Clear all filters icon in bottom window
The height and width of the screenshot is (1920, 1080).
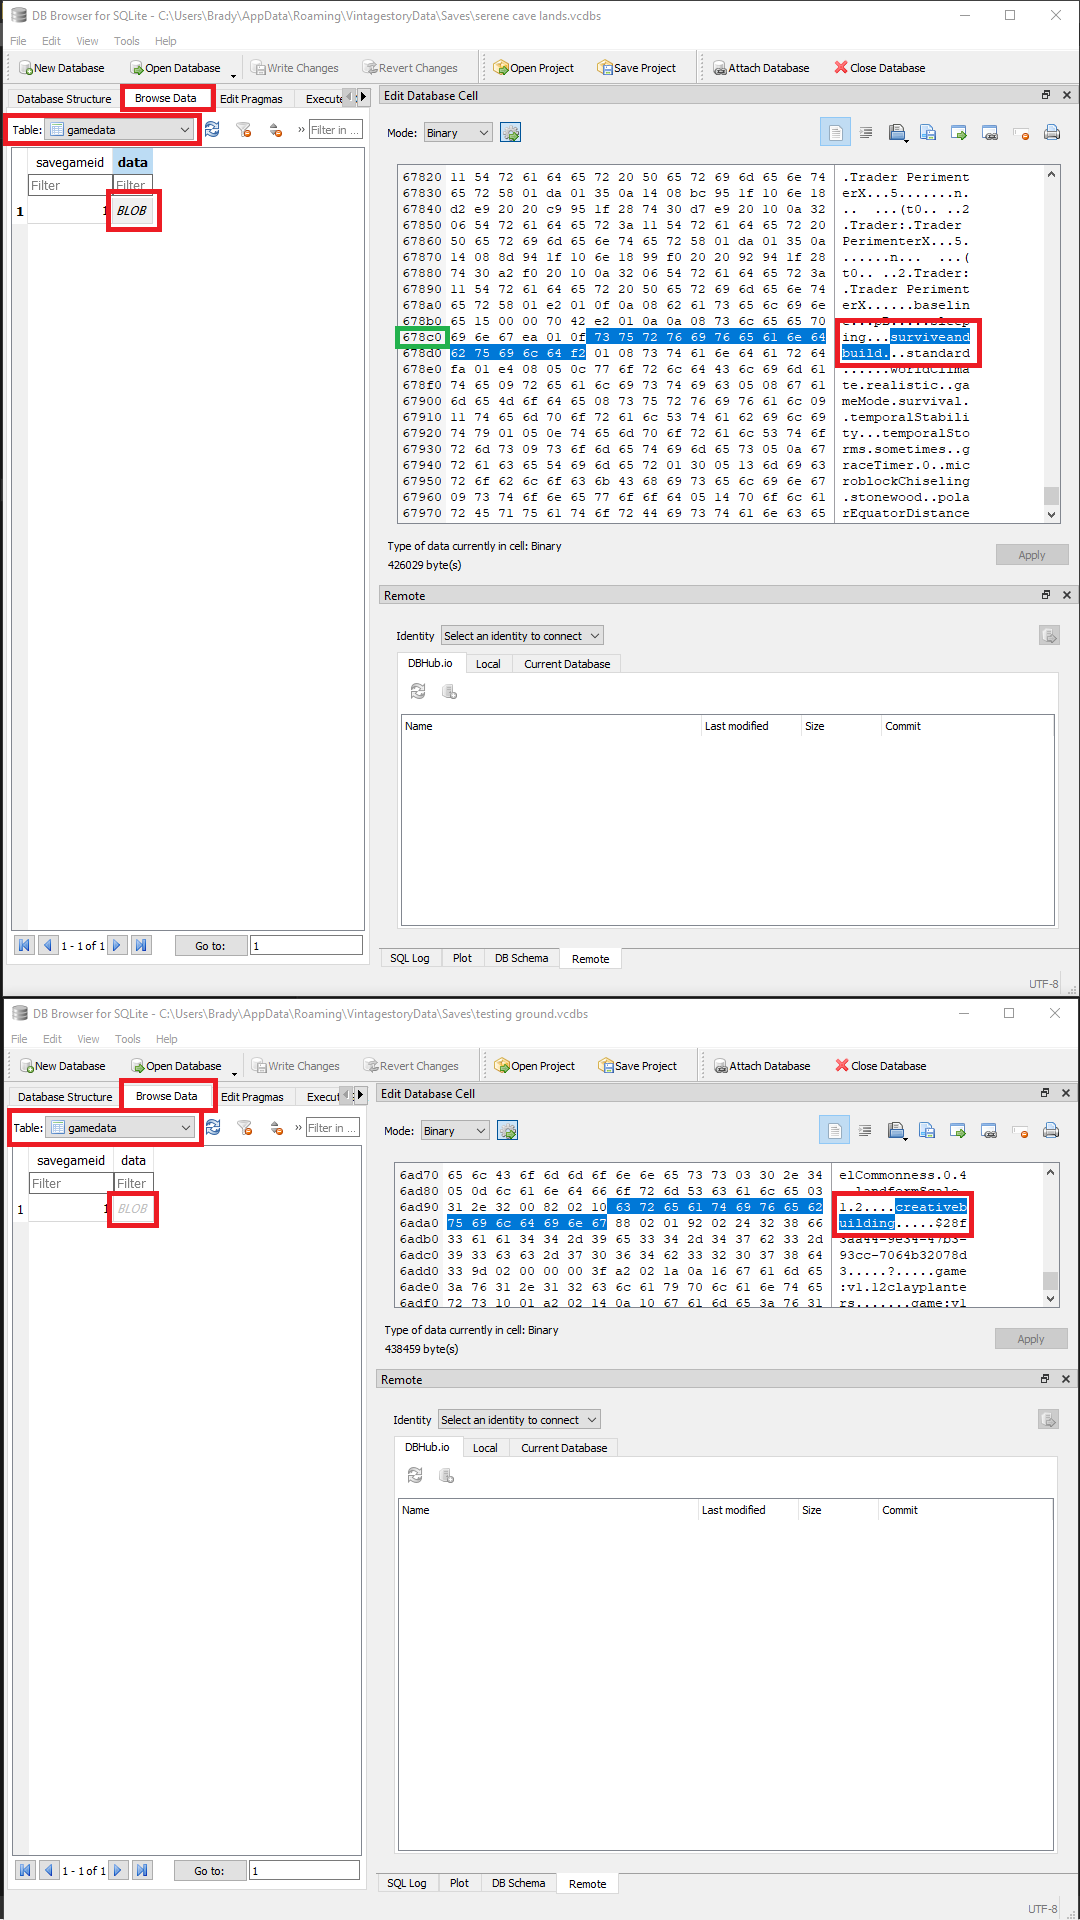(245, 1128)
